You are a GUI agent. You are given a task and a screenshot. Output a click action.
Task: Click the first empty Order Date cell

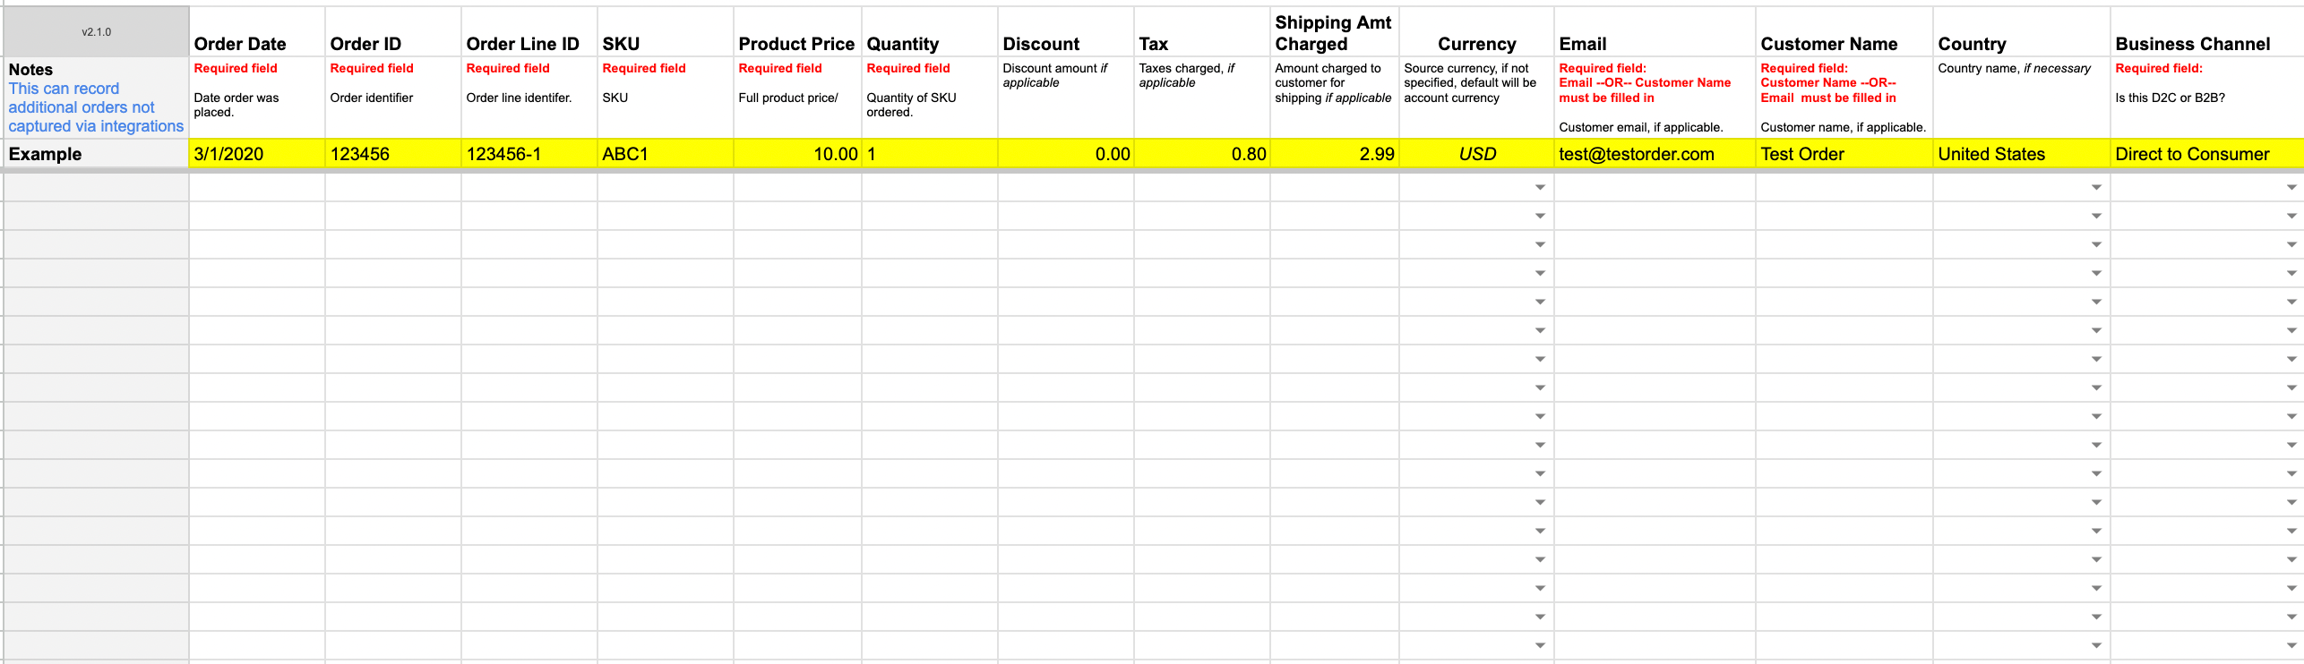pos(256,188)
